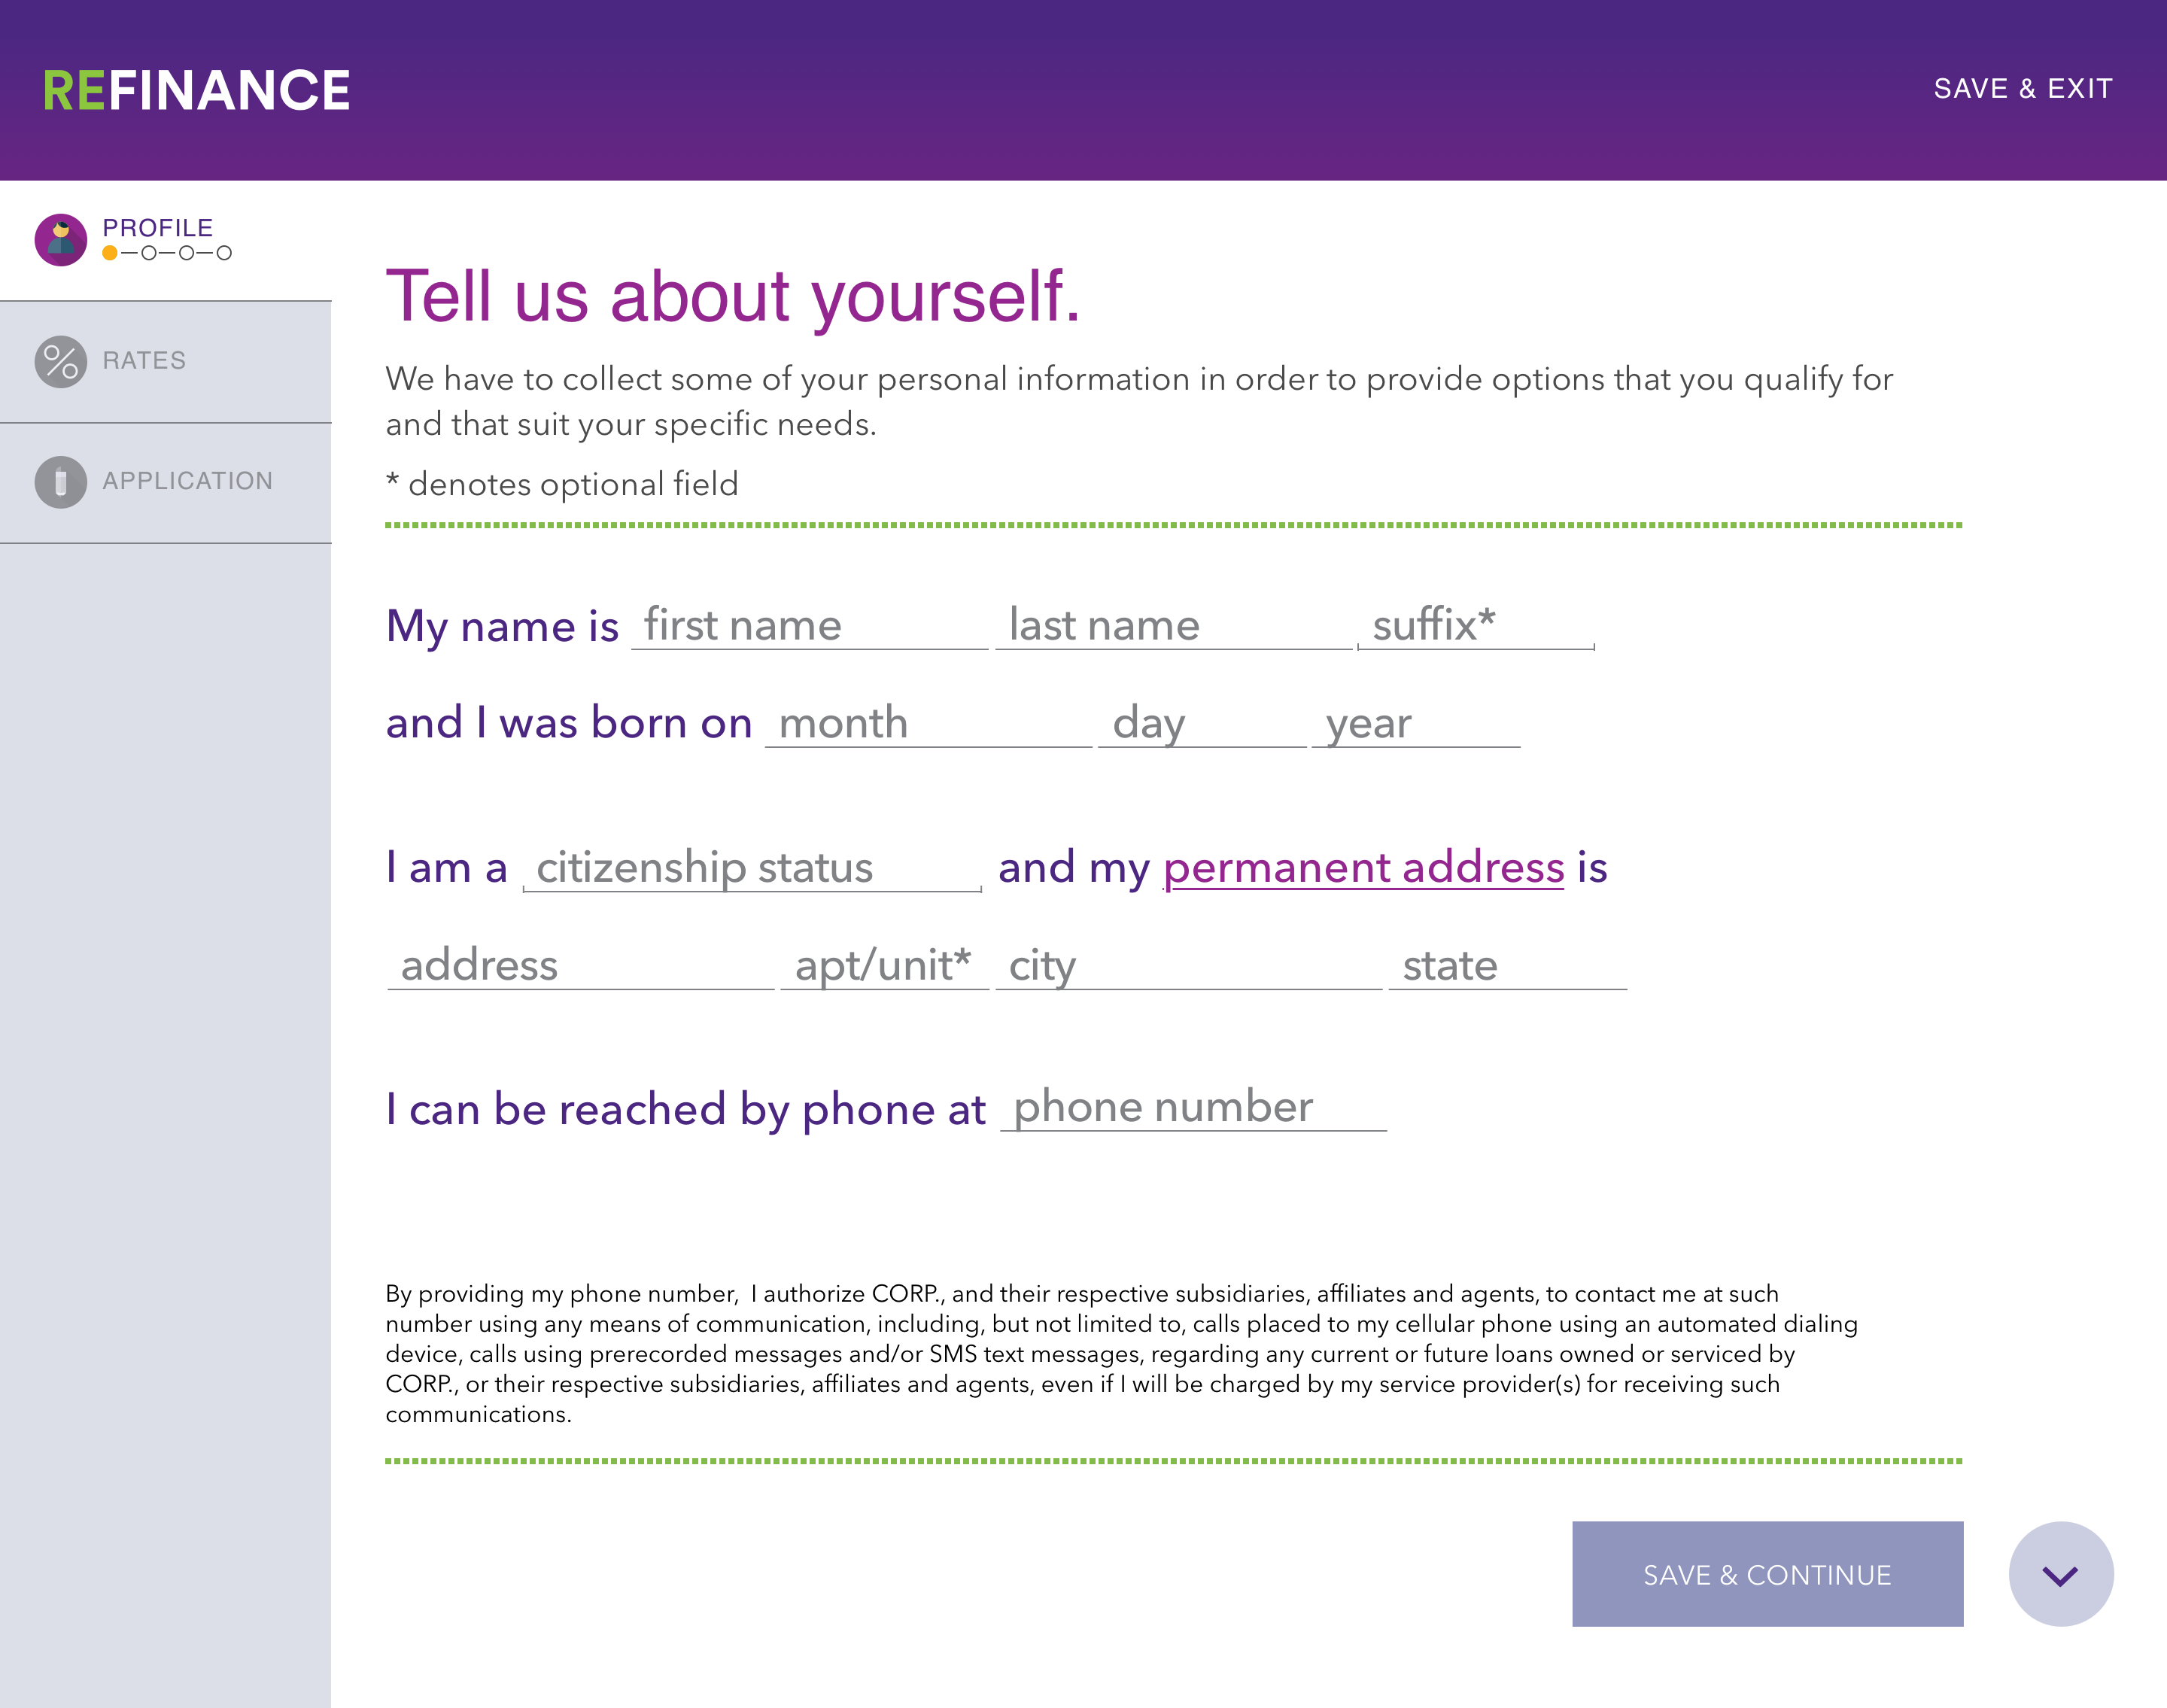Focus the first name field
This screenshot has width=2167, height=1708.
pos(809,625)
